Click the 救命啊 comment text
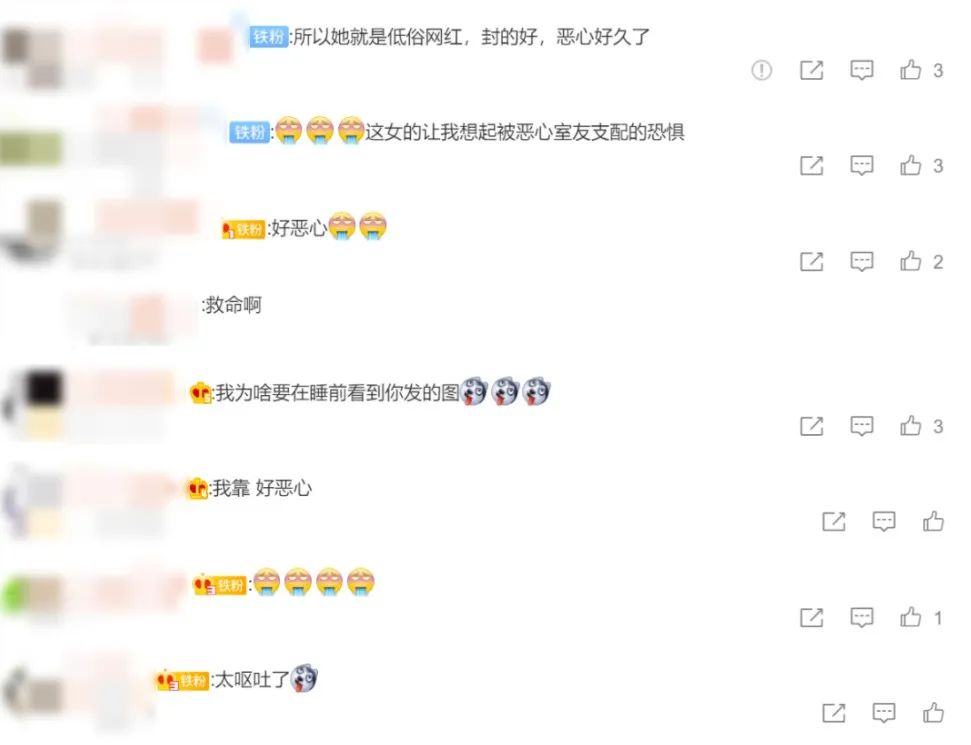Screen dimensions: 971x745 click(233, 305)
